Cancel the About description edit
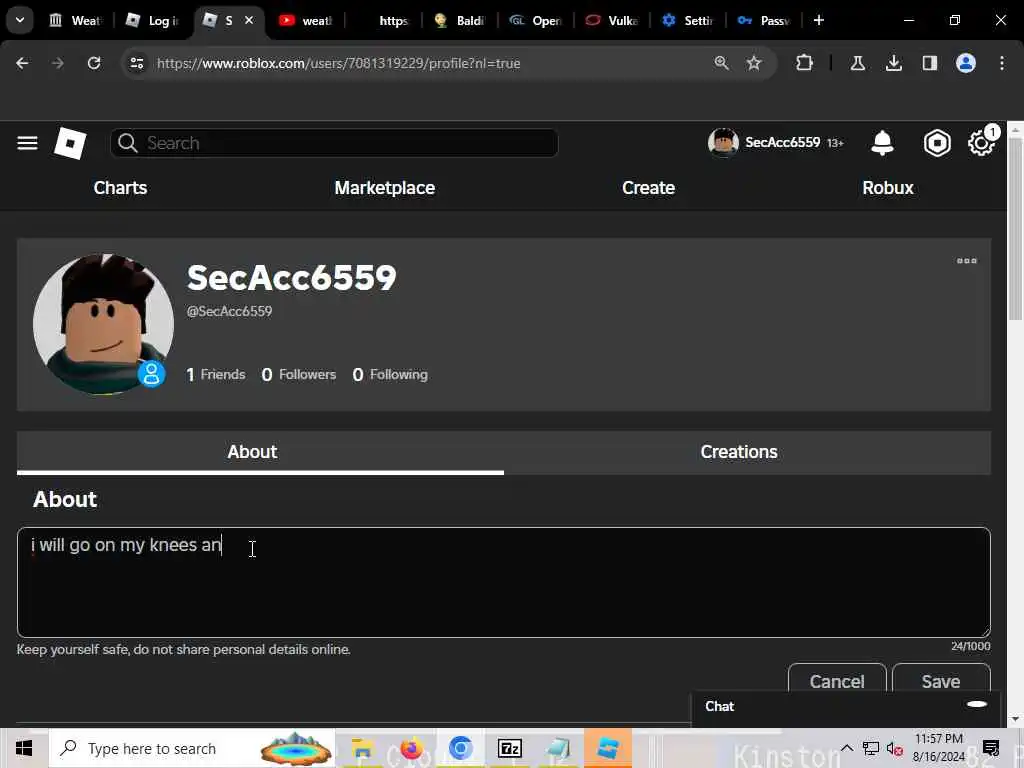Image resolution: width=1024 pixels, height=768 pixels. click(x=837, y=681)
